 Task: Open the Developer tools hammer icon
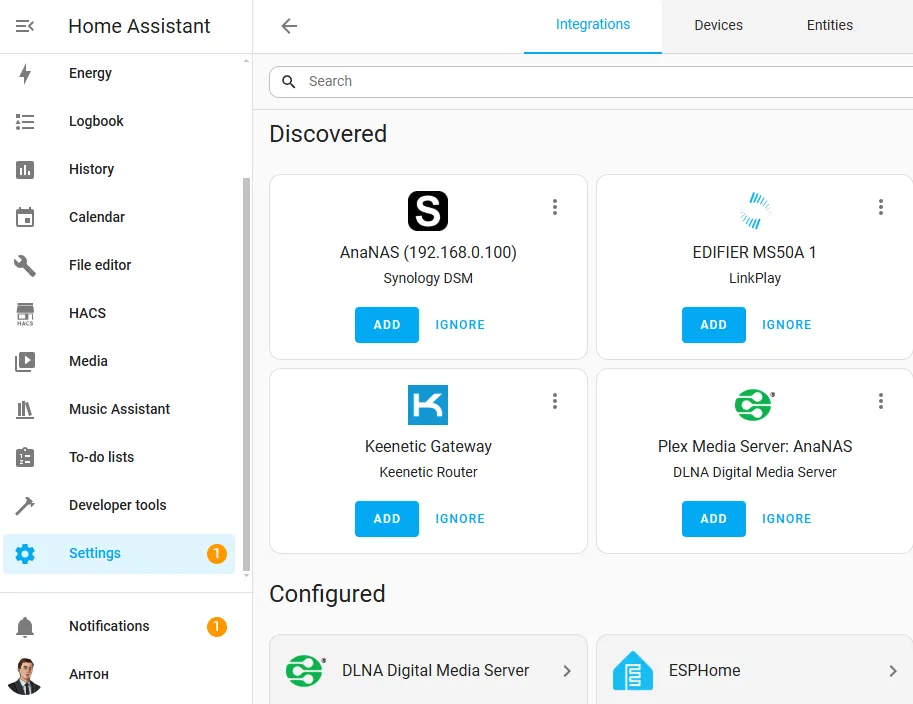[x=24, y=505]
